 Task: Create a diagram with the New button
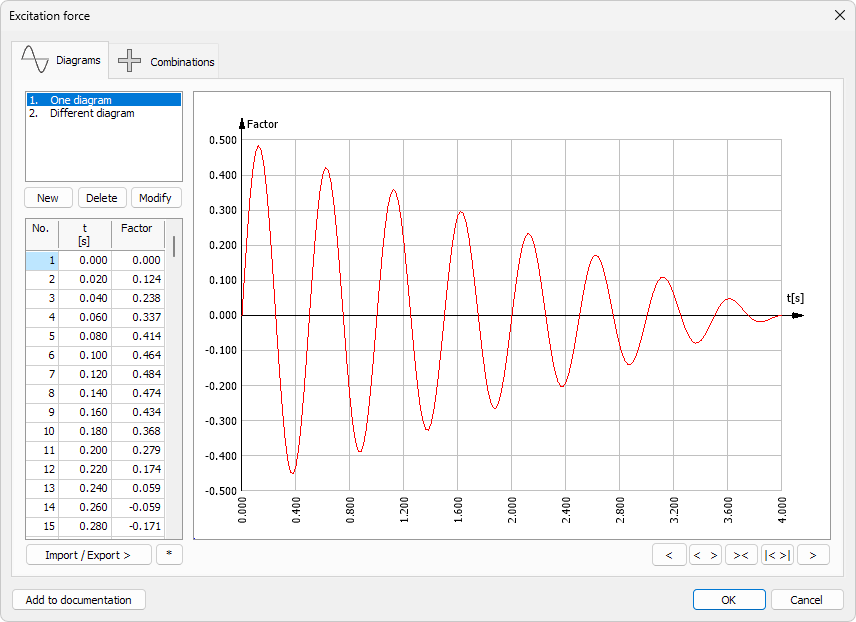[x=47, y=197]
